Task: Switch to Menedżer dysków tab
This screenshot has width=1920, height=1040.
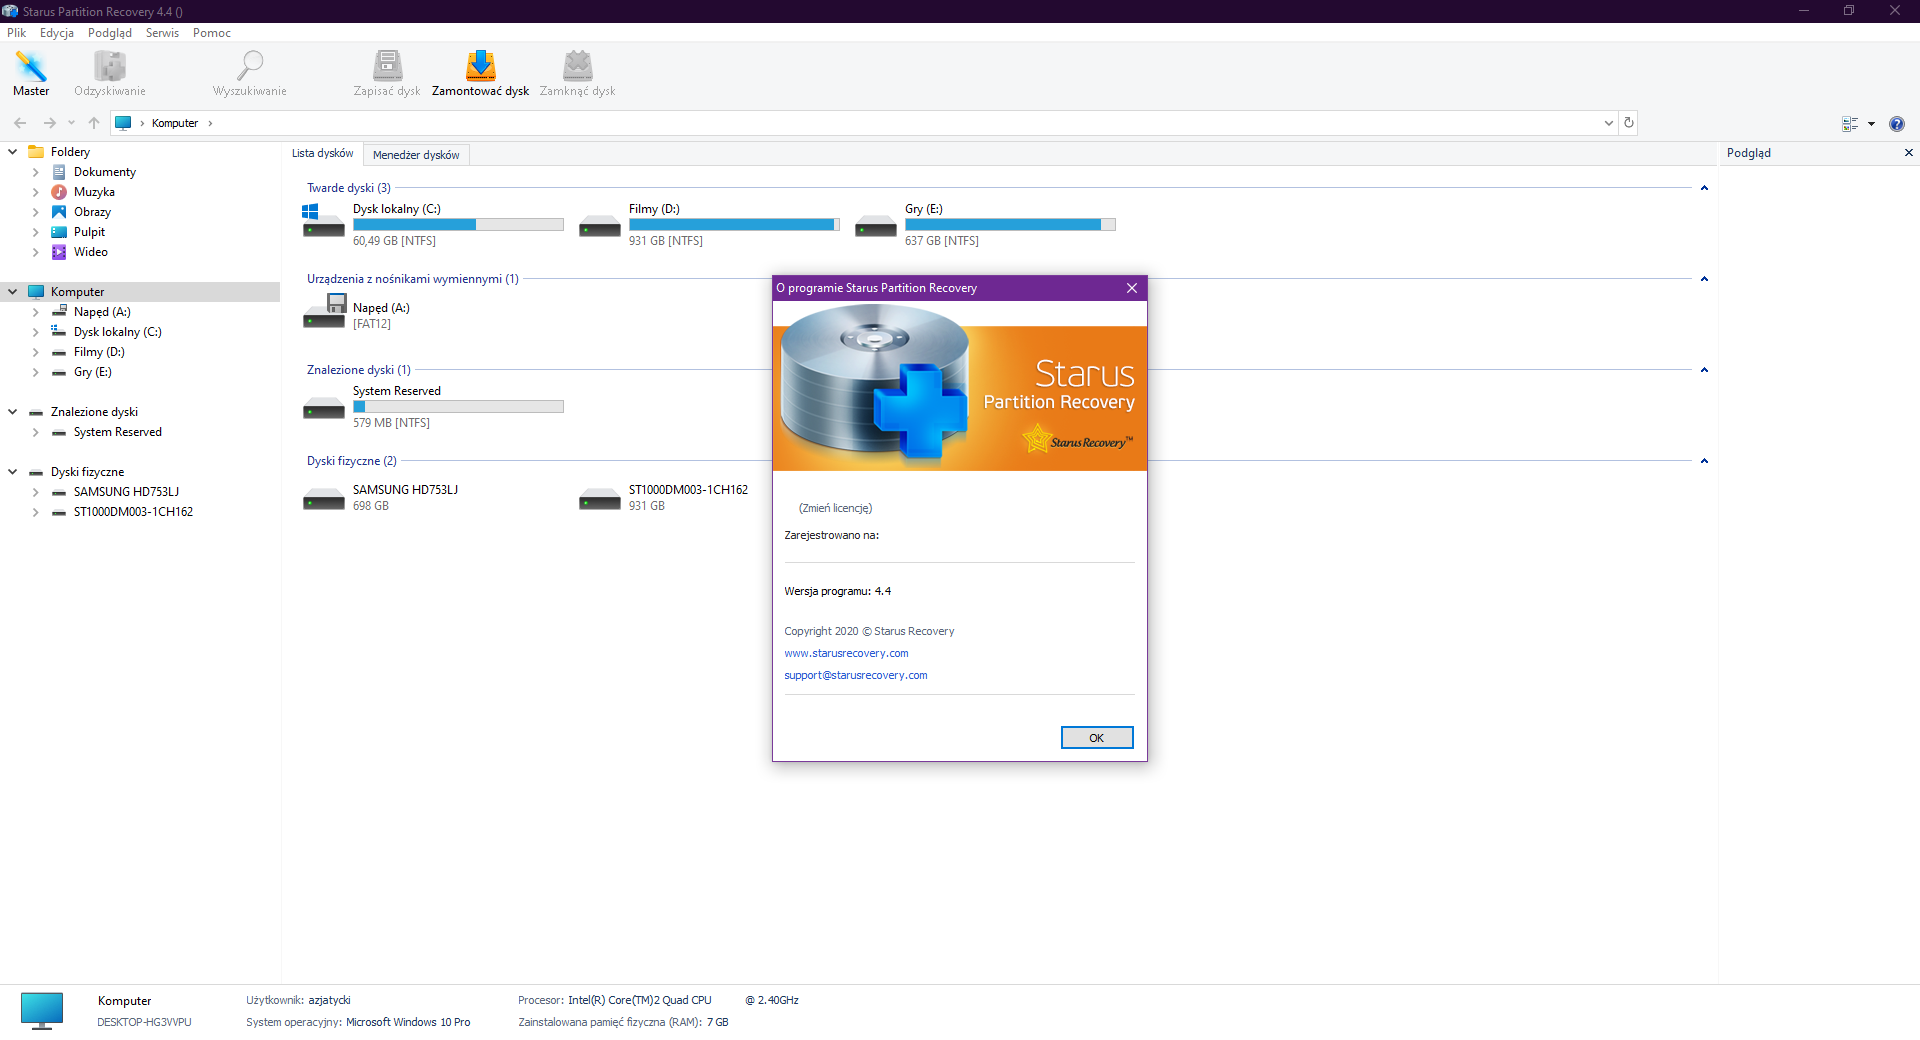Action: click(416, 155)
